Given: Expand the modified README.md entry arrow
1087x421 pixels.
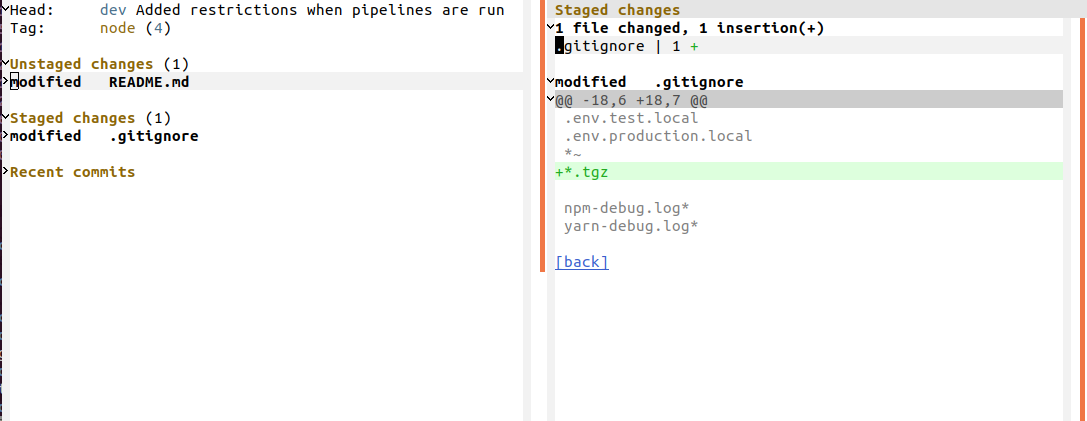Looking at the screenshot, I should (5, 82).
